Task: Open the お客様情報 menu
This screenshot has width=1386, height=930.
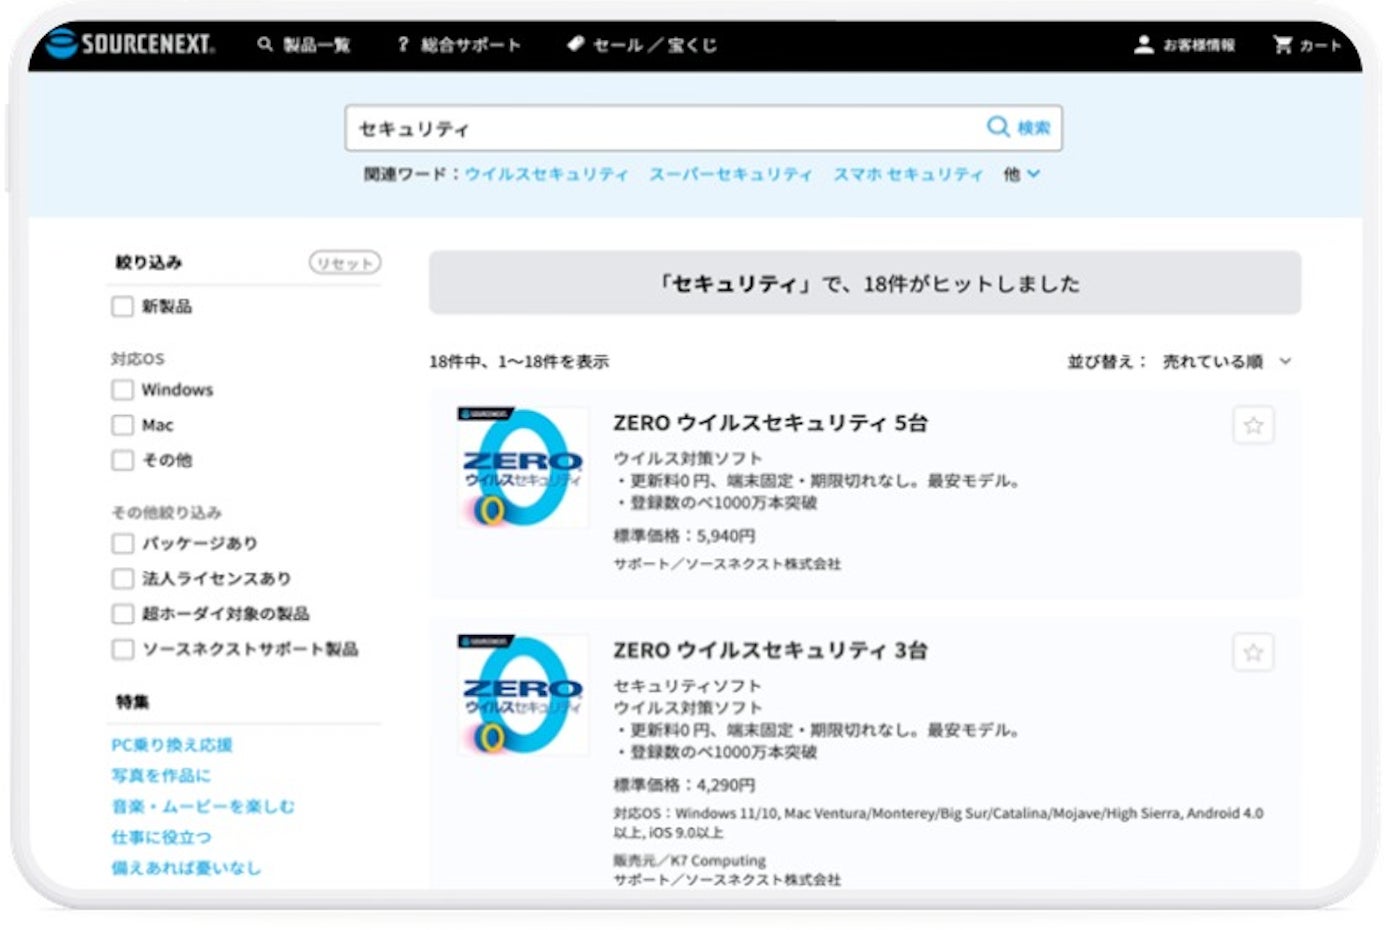Action: (x=1199, y=44)
